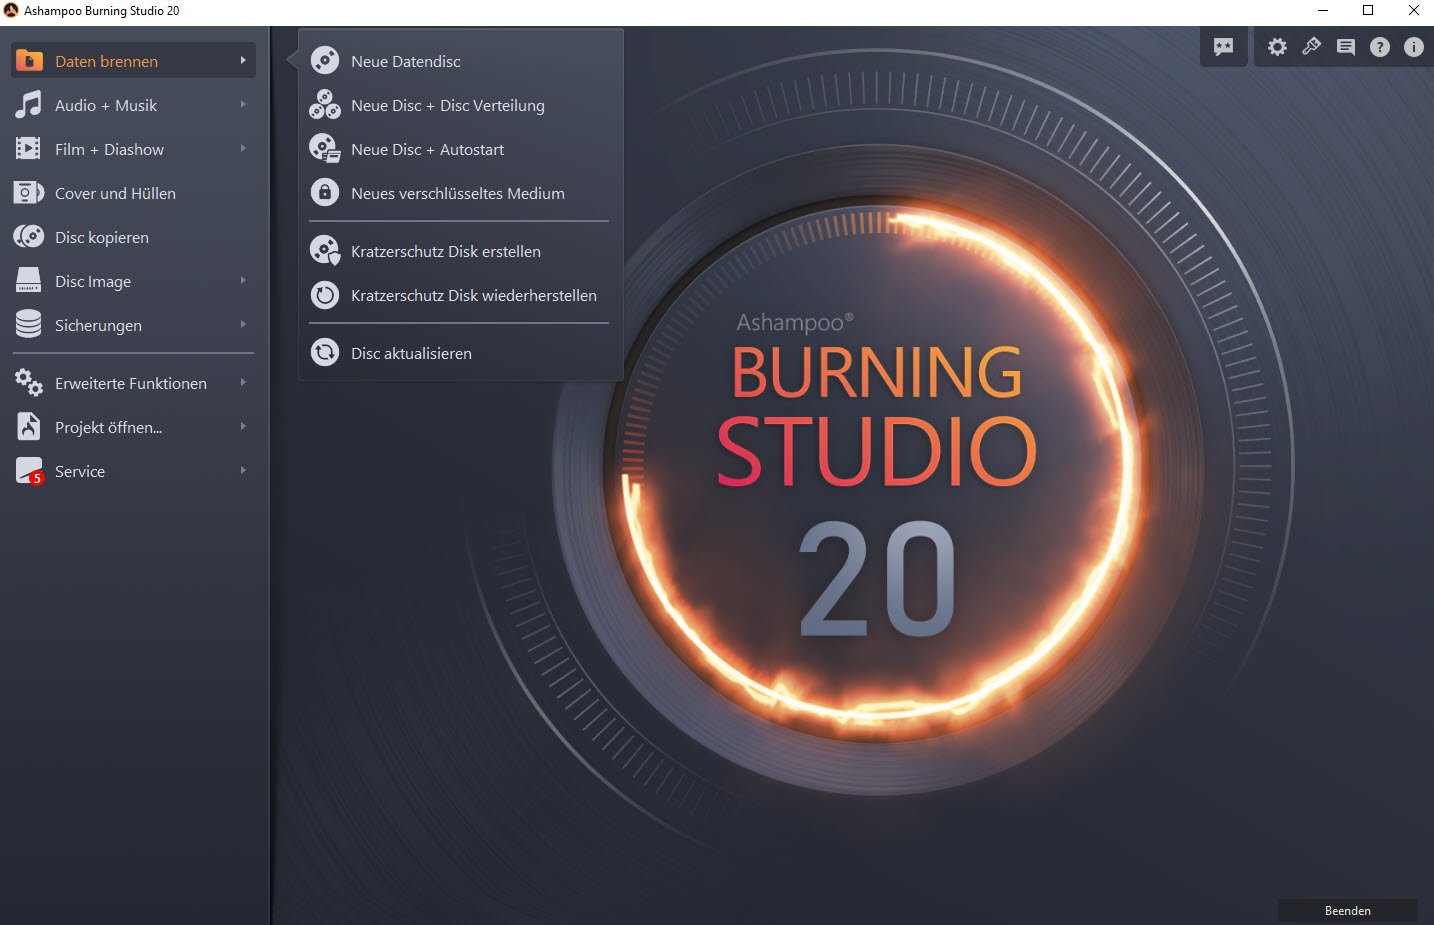Click the Beenden button
Viewport: 1434px width, 925px height.
tap(1347, 911)
